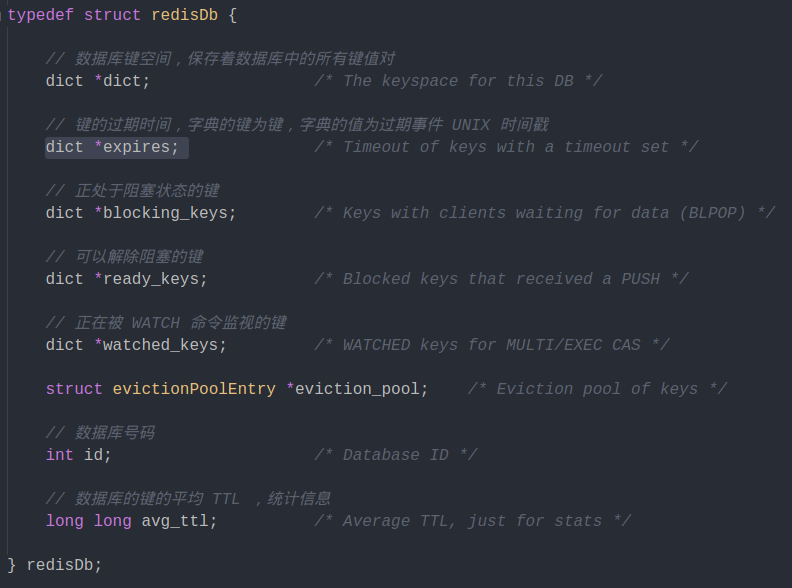Viewport: 792px width, 588px height.
Task: Click the 'Eviction pool of keys' comment
Action: pyautogui.click(x=598, y=389)
